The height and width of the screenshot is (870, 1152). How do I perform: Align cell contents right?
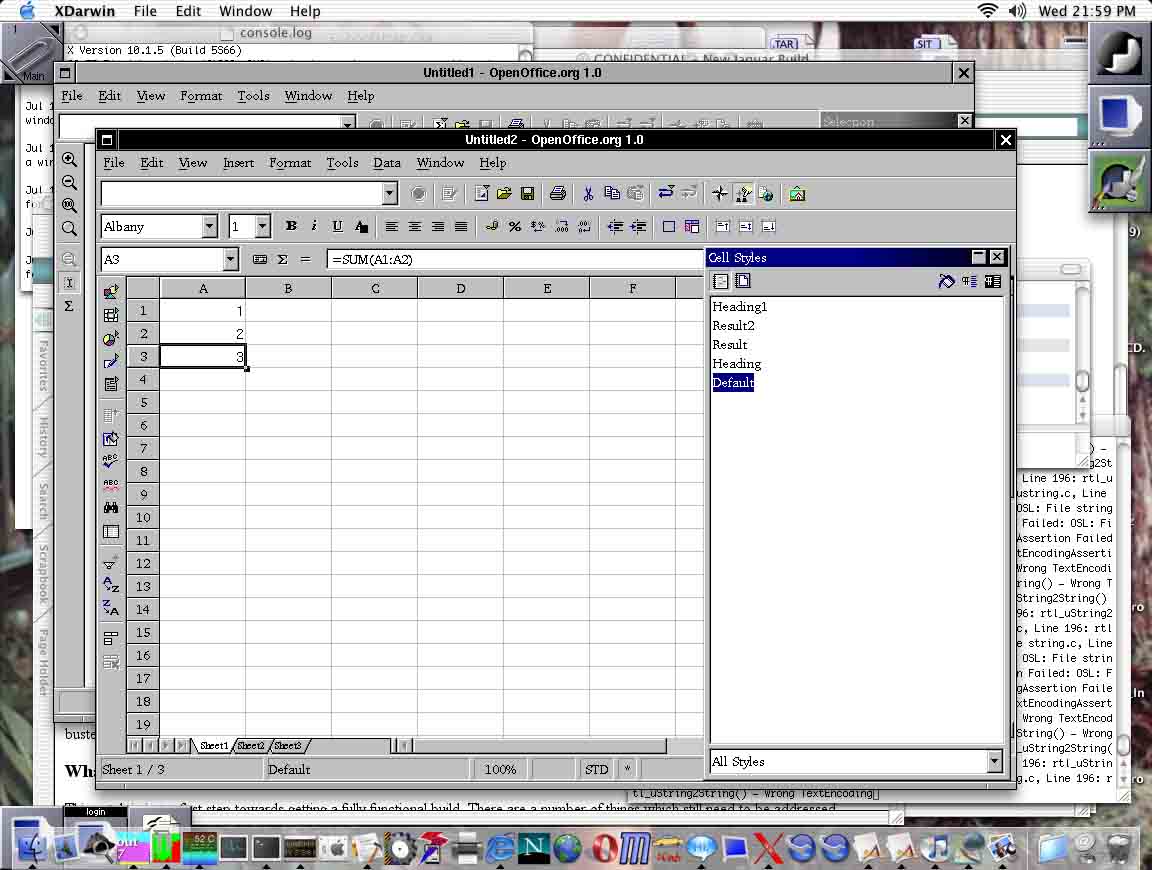[x=438, y=226]
